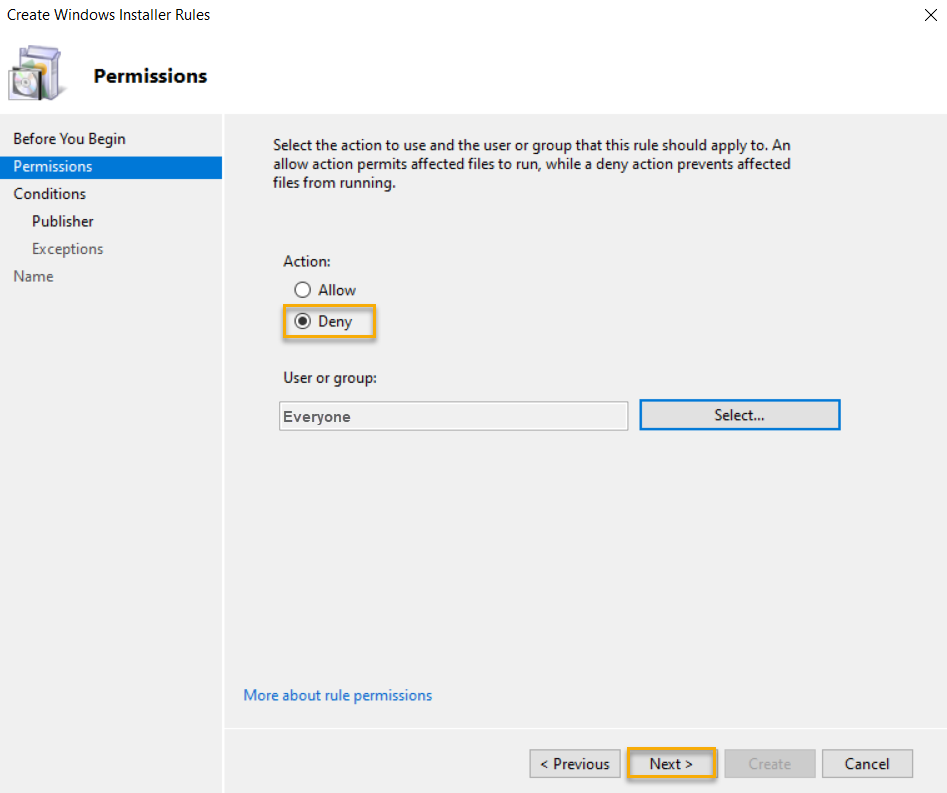This screenshot has height=793, width=947.
Task: Jump to the Name step
Action: [x=33, y=276]
